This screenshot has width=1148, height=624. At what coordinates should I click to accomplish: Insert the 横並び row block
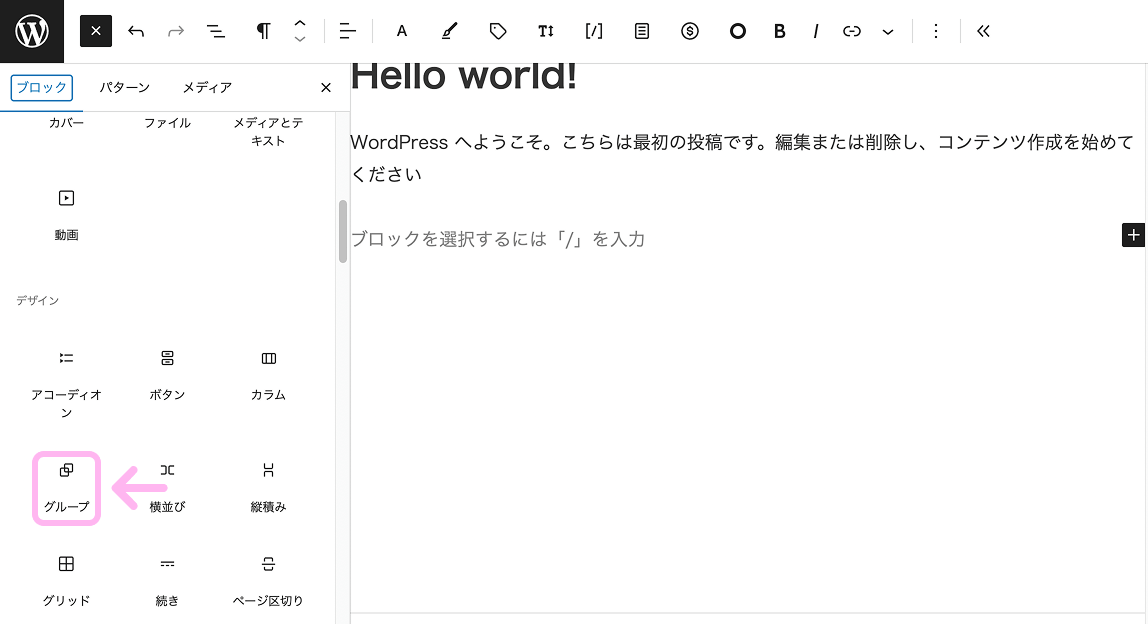click(x=167, y=487)
